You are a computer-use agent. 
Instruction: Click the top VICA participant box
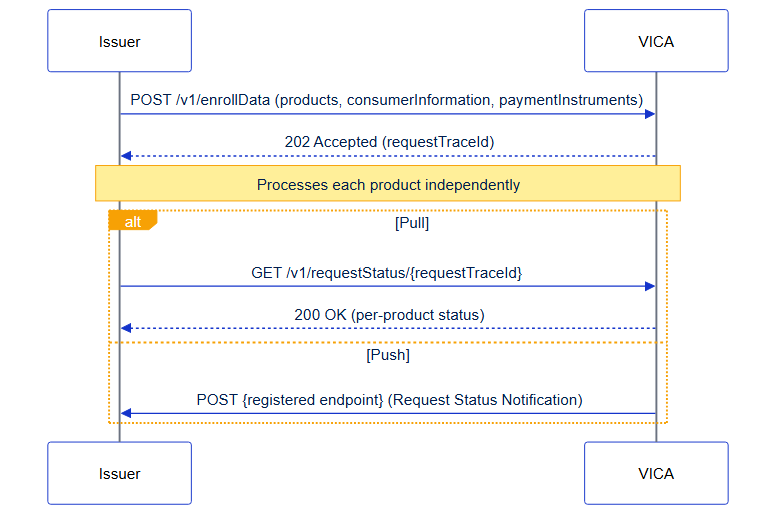click(x=656, y=40)
